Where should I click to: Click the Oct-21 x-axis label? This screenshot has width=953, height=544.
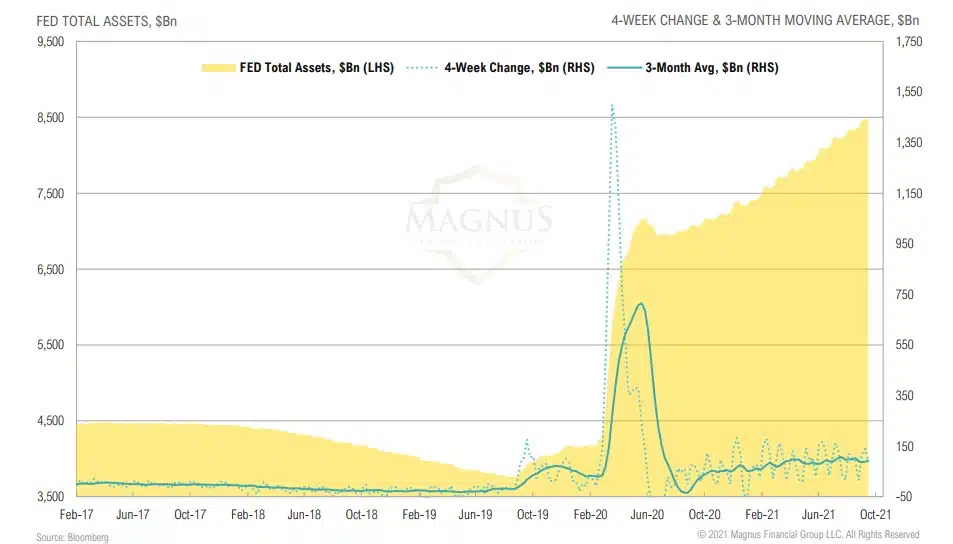(875, 513)
